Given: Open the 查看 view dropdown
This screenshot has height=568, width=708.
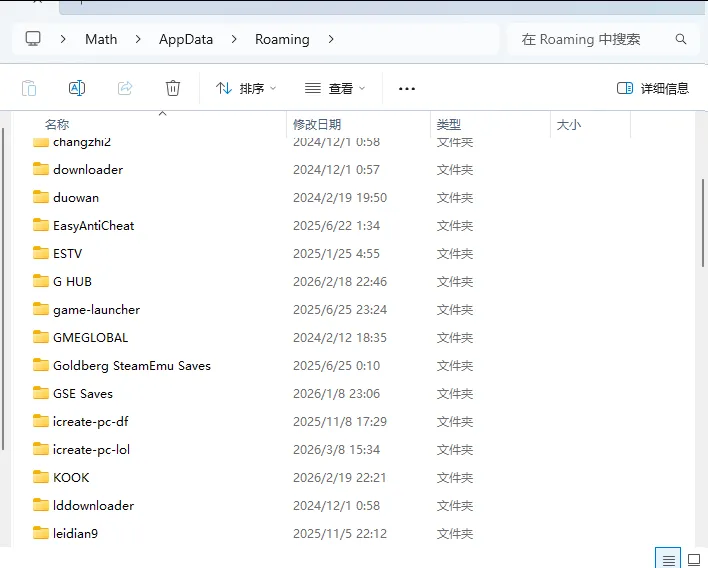Looking at the screenshot, I should tap(335, 88).
